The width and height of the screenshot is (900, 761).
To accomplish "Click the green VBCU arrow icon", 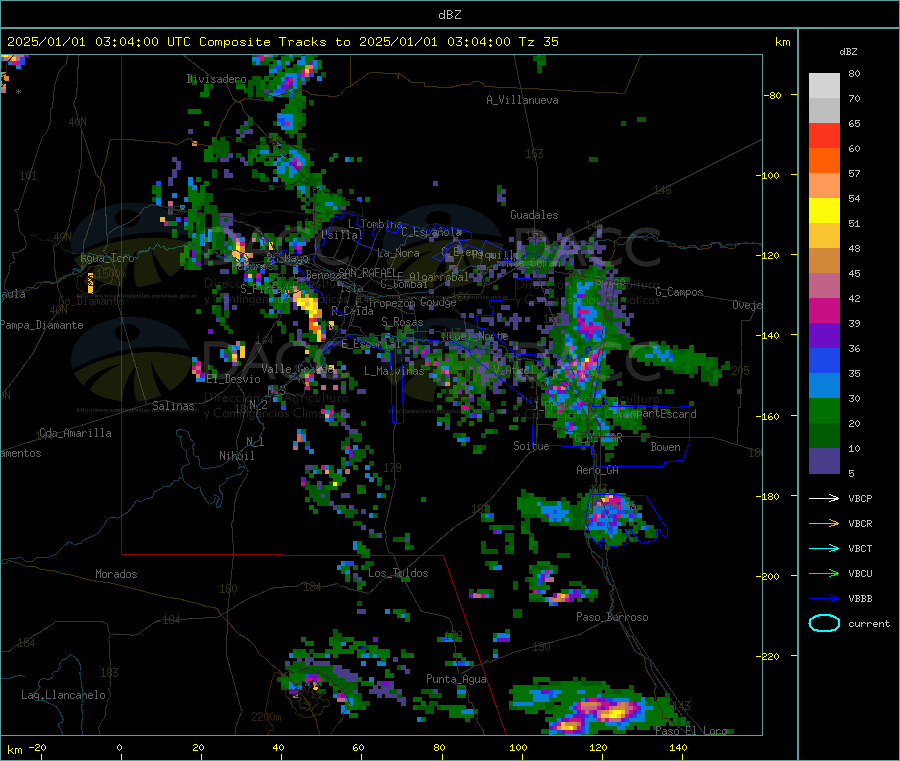I will pyautogui.click(x=824, y=573).
